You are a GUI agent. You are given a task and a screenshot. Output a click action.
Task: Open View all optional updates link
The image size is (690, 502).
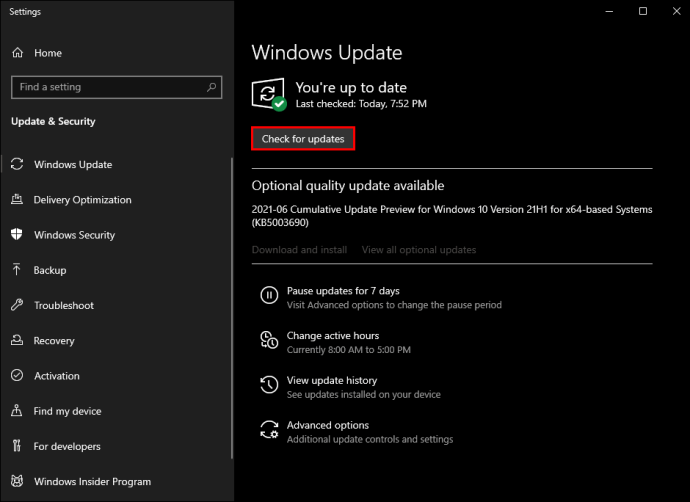[419, 250]
